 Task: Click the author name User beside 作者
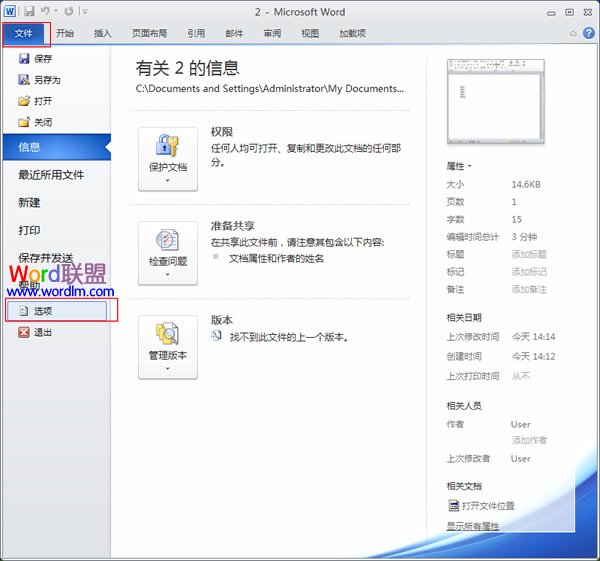tap(520, 424)
